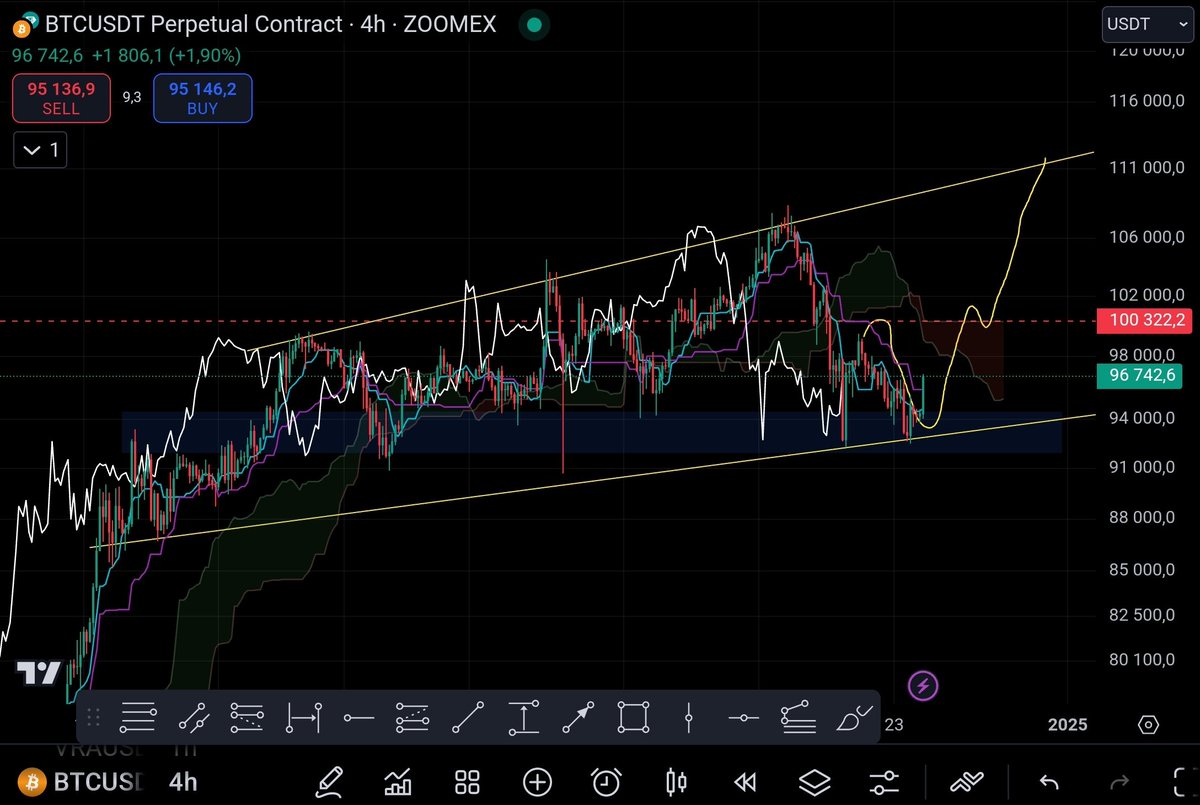Click the 2025 label on the time axis

(x=1066, y=725)
